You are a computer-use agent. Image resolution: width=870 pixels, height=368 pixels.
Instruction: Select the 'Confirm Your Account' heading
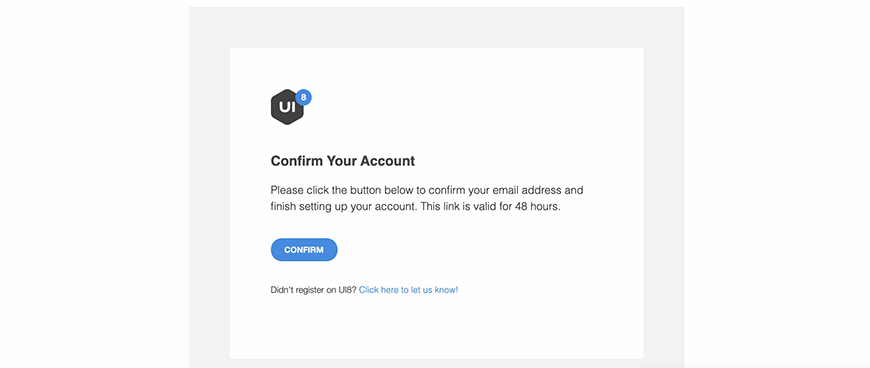click(x=343, y=162)
